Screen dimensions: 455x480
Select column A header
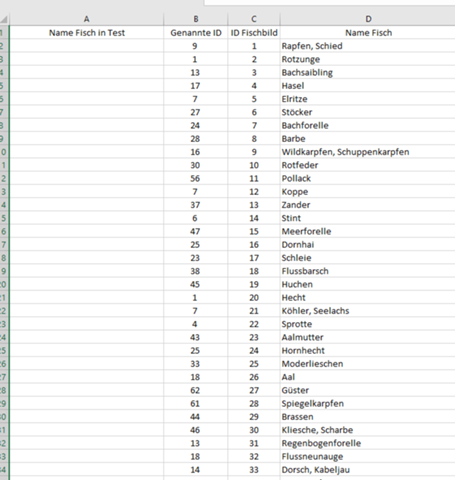[87, 19]
